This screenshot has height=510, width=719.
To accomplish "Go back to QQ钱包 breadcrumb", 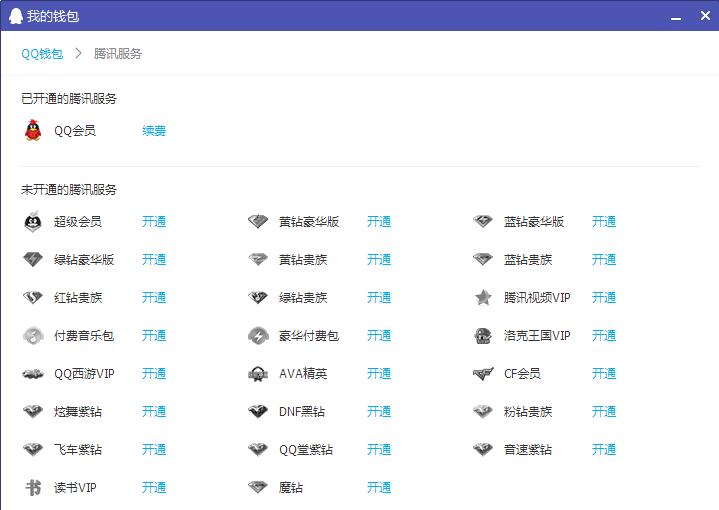I will pos(42,54).
